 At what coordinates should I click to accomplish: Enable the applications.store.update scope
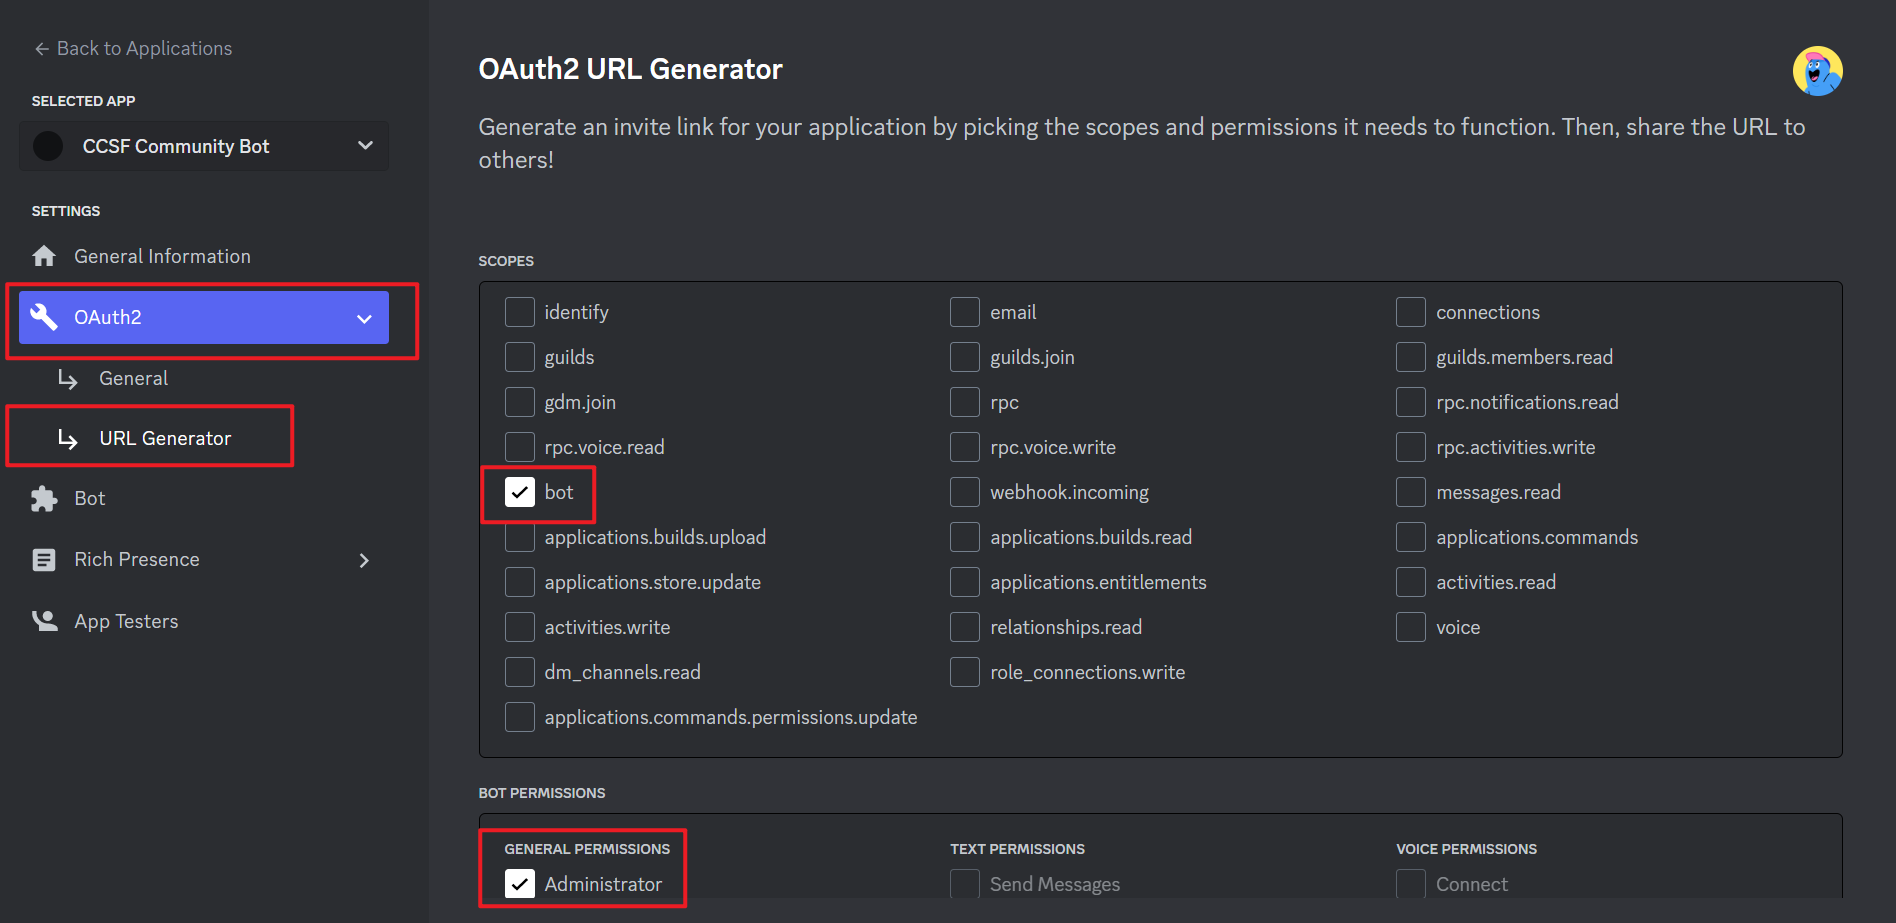point(520,582)
